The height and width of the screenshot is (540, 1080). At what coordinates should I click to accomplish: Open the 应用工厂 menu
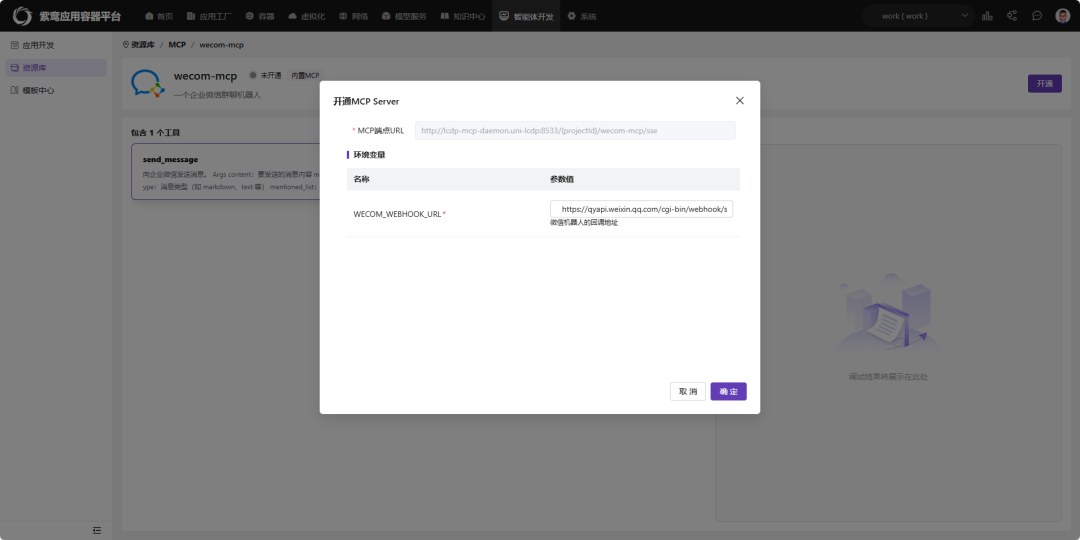coord(209,16)
